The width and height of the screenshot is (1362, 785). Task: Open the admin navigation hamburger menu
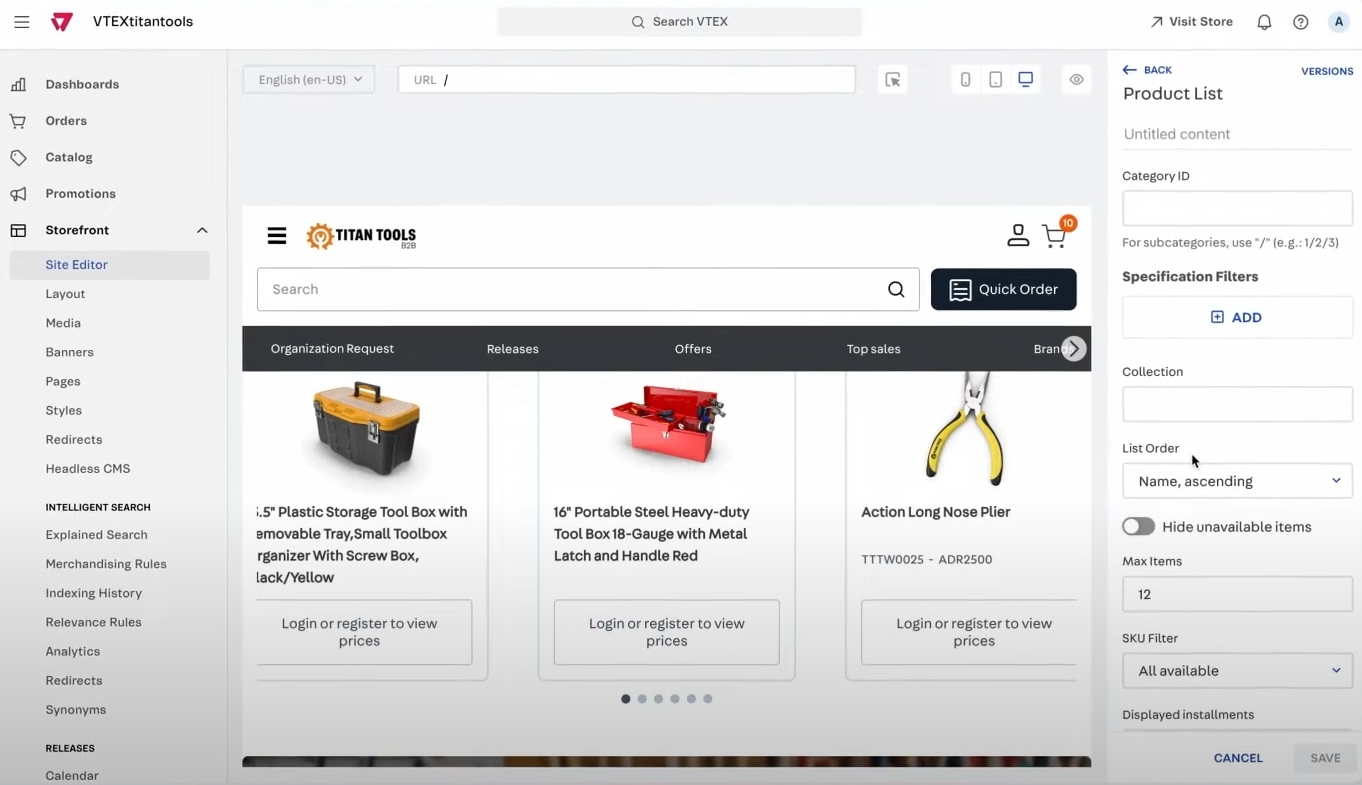click(21, 21)
